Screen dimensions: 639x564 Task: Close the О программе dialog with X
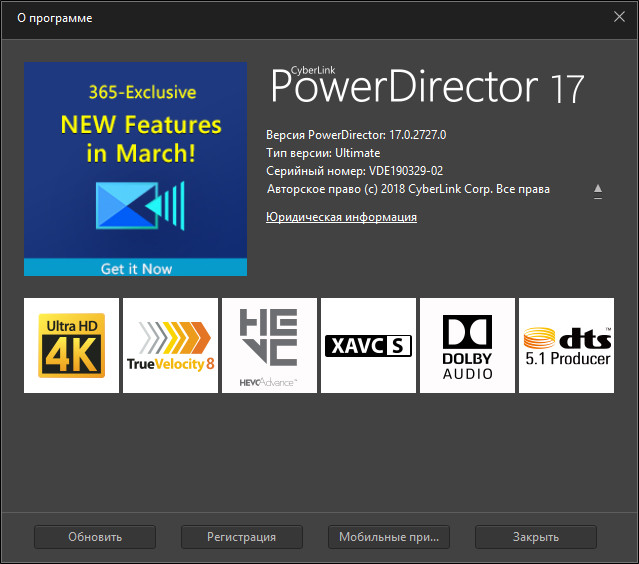click(618, 16)
